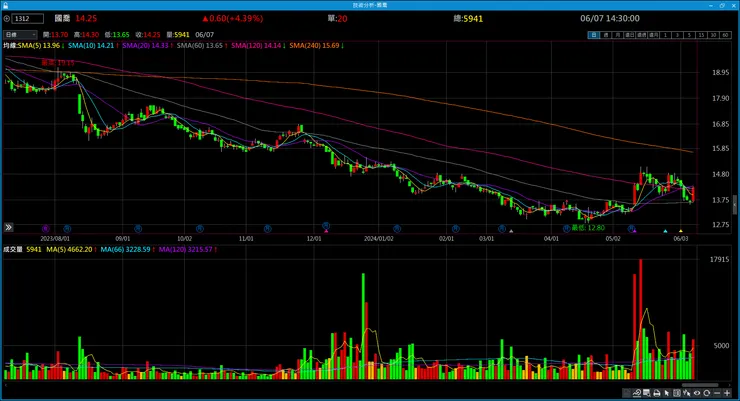740x401 pixels.
Task: Click the vertical scrollbar handle at right edge
Action: [735, 205]
